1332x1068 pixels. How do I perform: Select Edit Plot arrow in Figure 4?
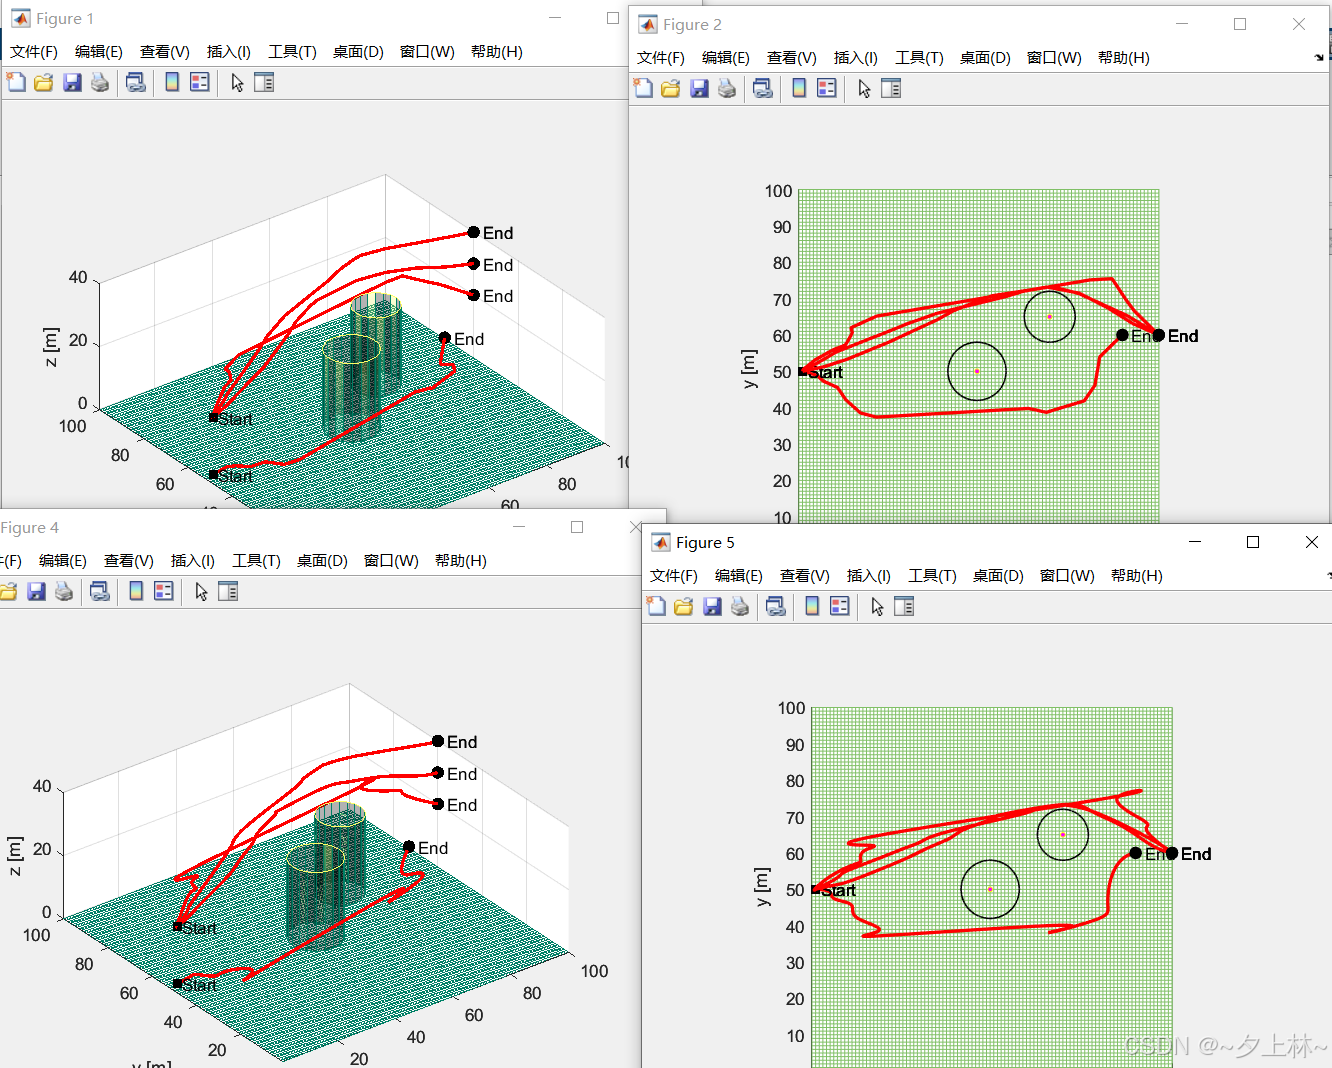pos(201,591)
